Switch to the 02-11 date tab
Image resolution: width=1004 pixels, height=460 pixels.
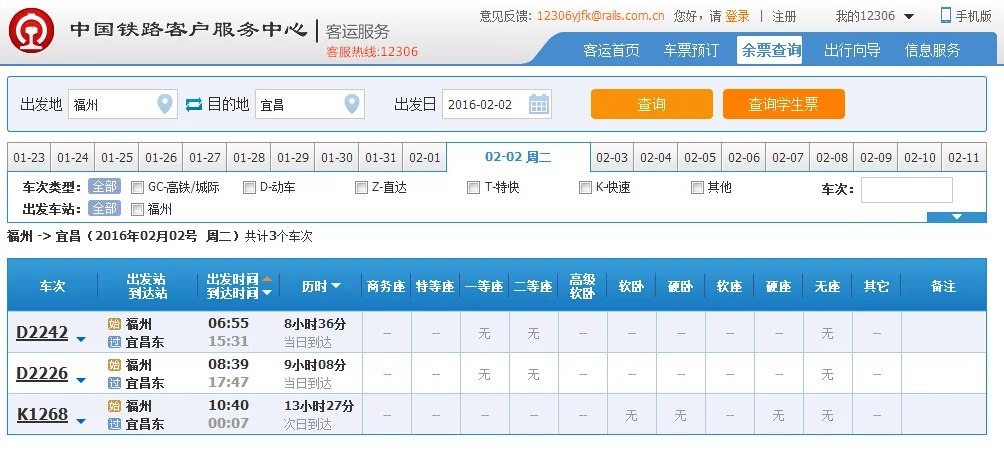[964, 158]
